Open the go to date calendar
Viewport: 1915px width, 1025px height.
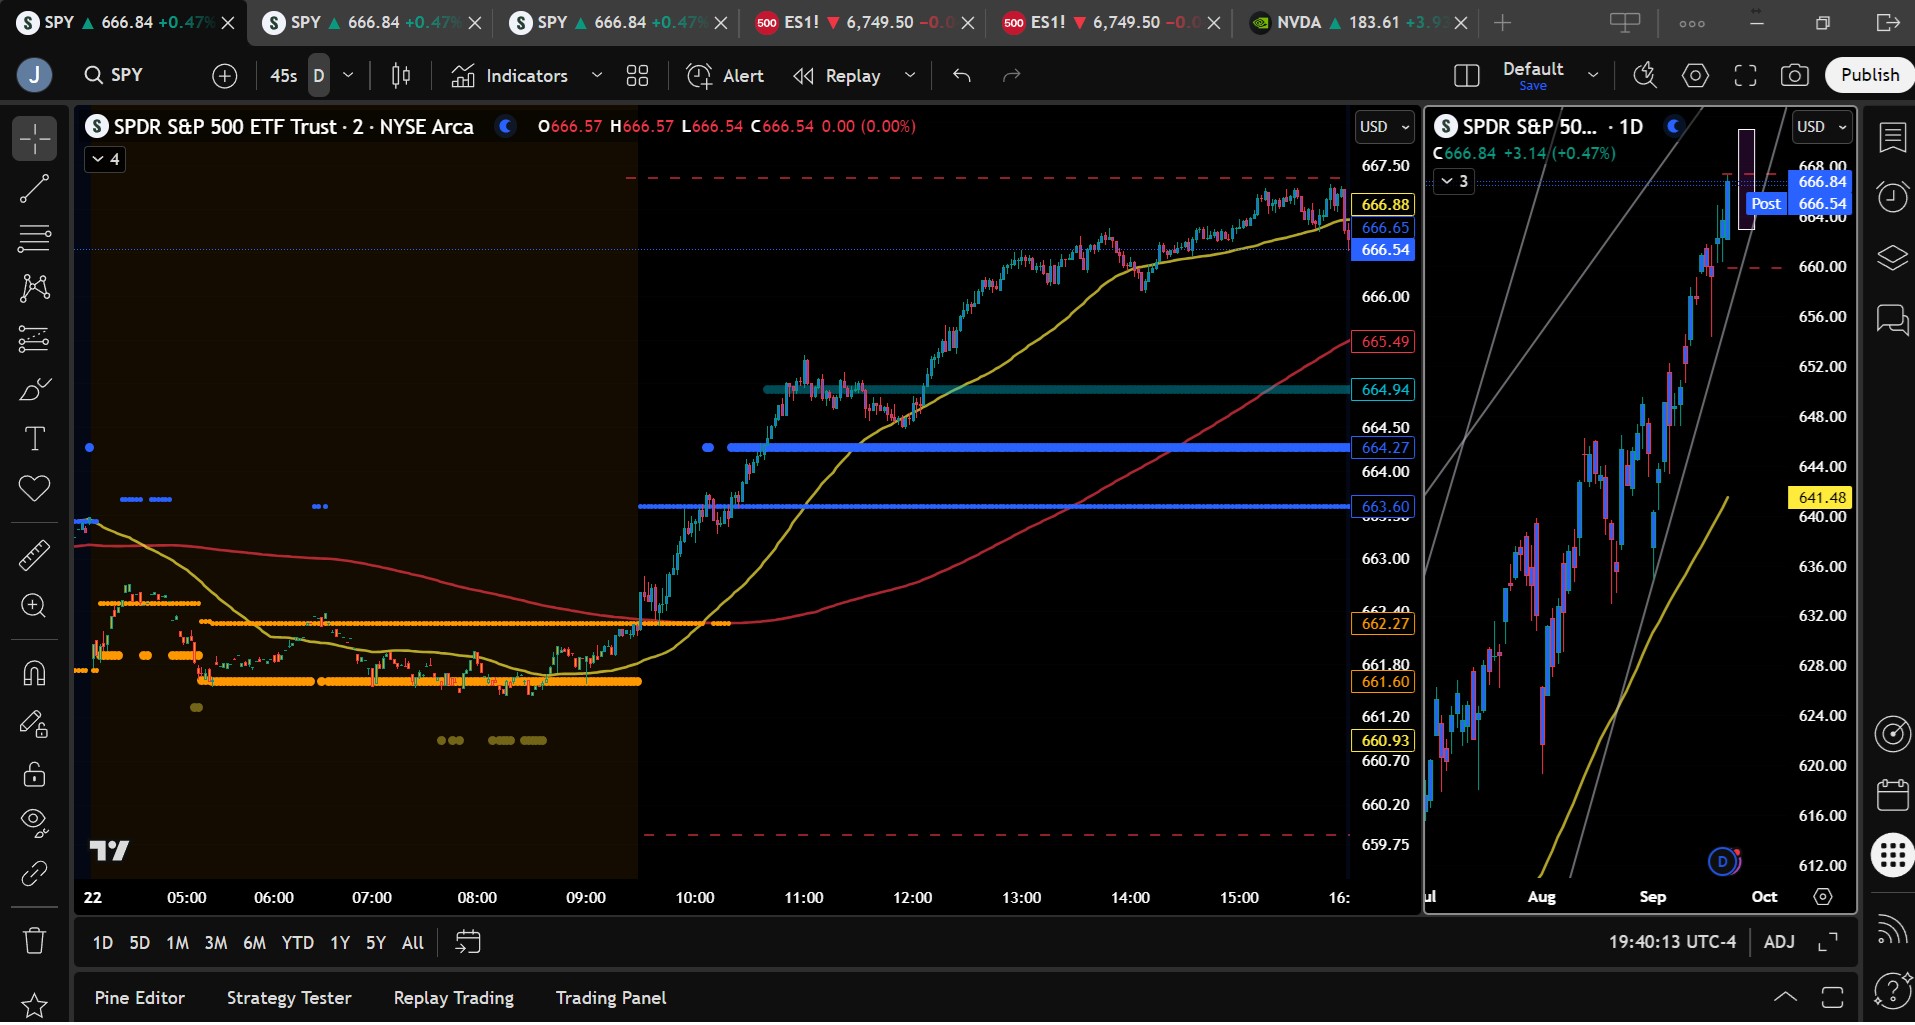point(468,942)
